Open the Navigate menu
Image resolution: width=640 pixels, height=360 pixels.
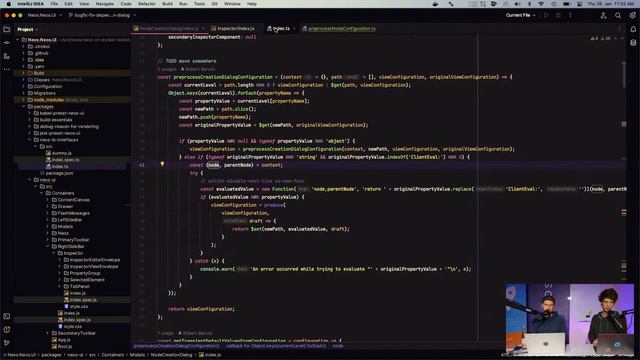pos(104,4)
